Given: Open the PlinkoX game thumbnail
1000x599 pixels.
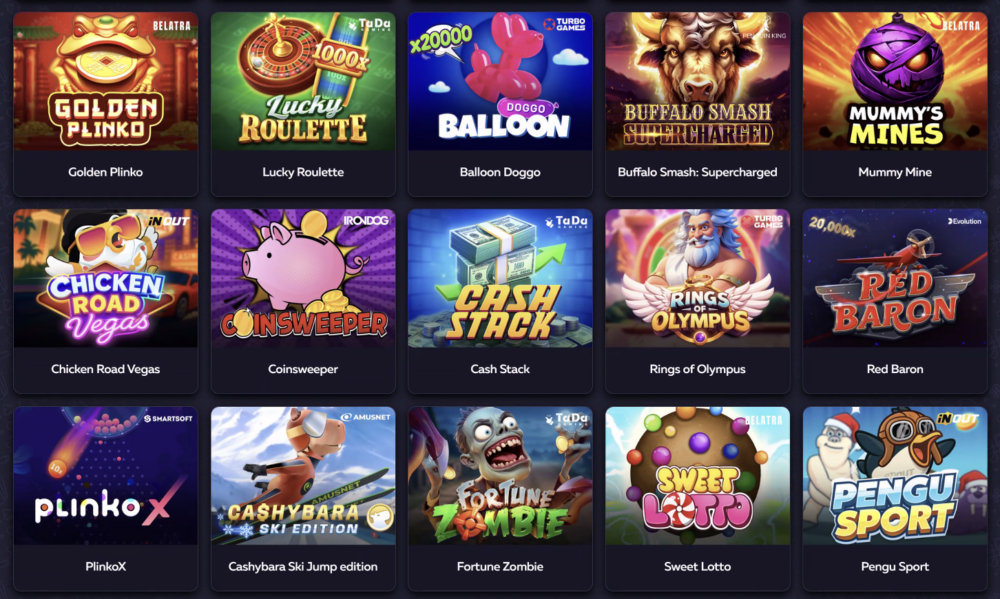Looking at the screenshot, I should 105,476.
